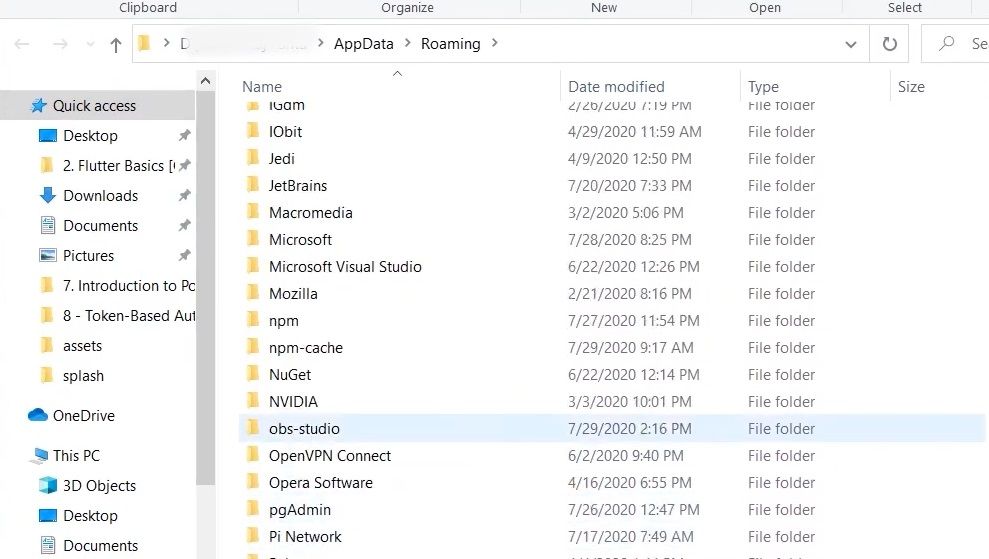This screenshot has height=559, width=989.
Task: Click the navigation pane scrollbar track
Action: [x=205, y=521]
